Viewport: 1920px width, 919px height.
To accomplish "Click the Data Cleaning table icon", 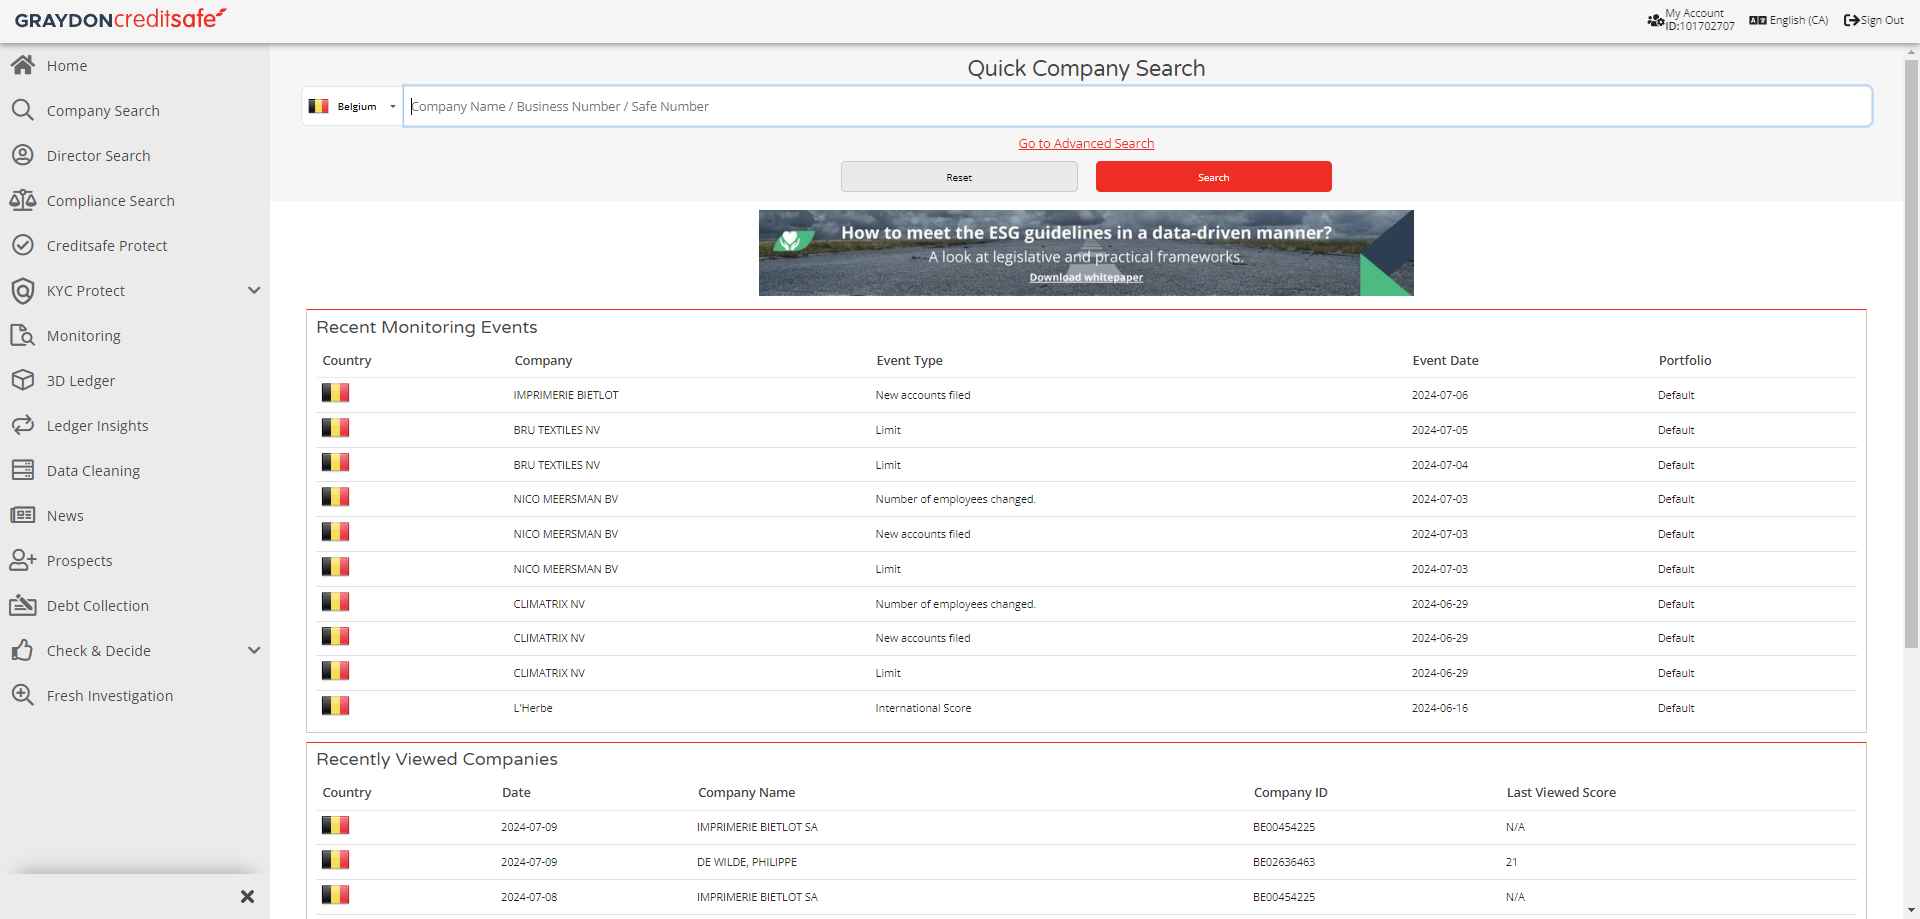I will click(23, 470).
